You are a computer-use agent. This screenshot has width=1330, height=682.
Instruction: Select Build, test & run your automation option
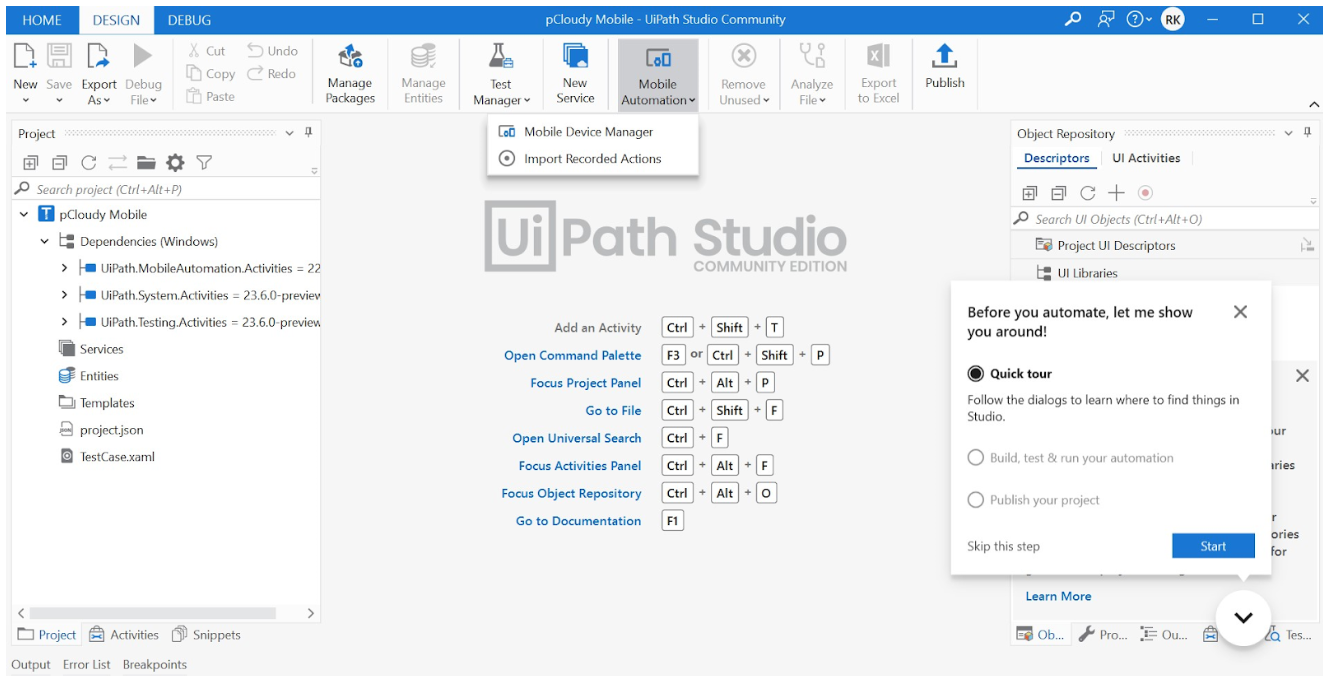[x=976, y=458]
